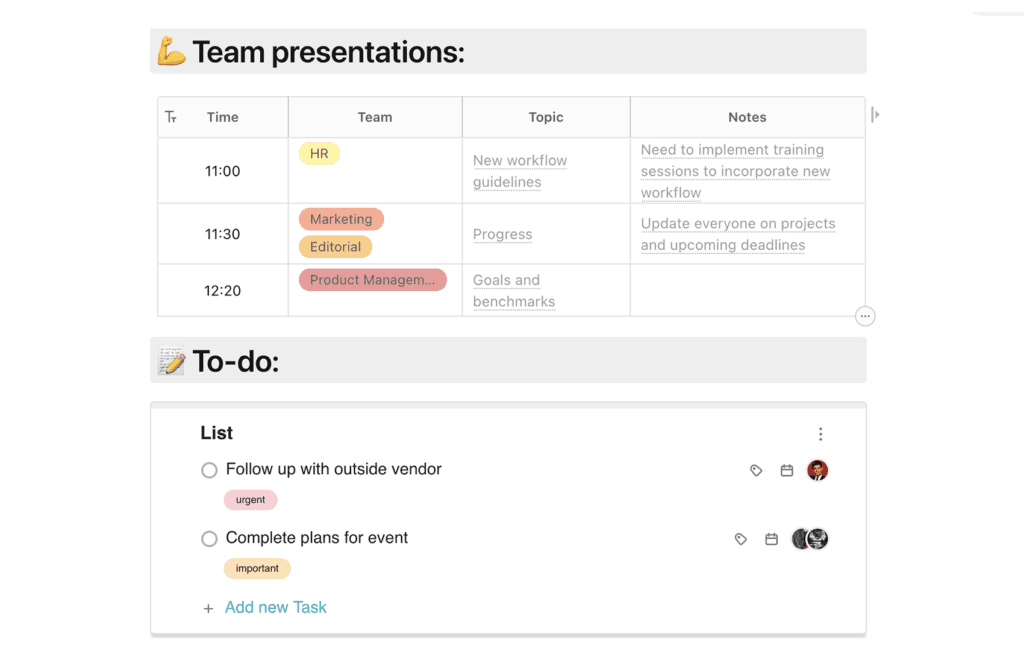Click the calendar icon on the event plans task
Screen dimensions: 1024x663
(771, 538)
